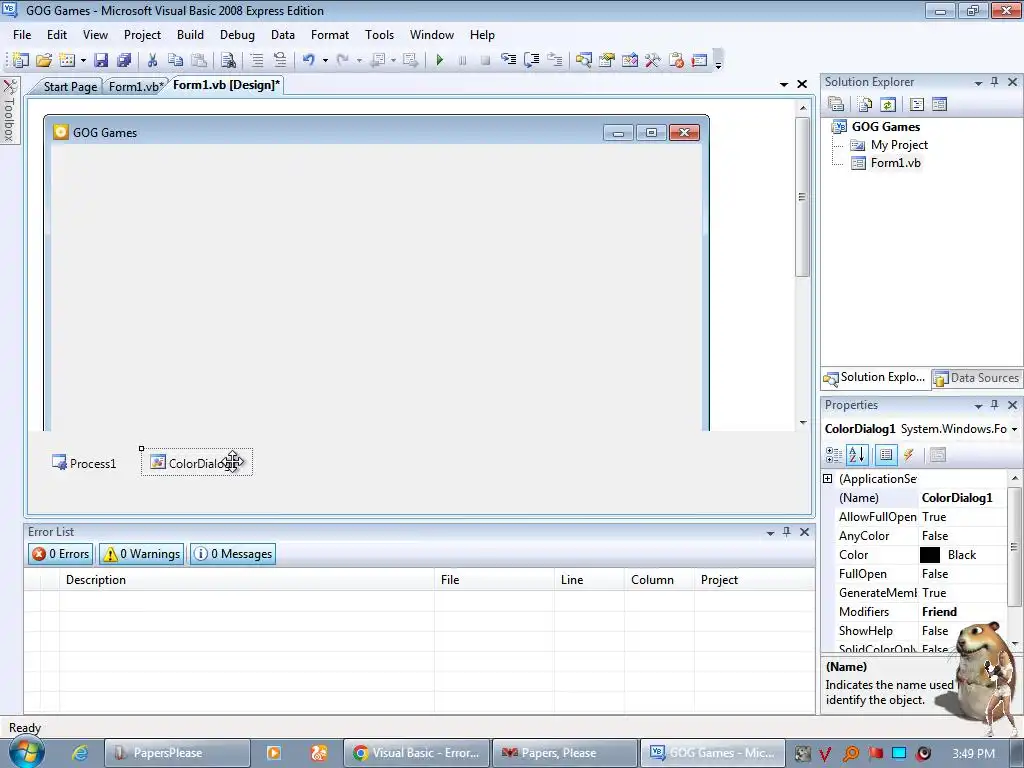Switch to the Data Sources tab
Image resolution: width=1024 pixels, height=768 pixels.
[977, 377]
